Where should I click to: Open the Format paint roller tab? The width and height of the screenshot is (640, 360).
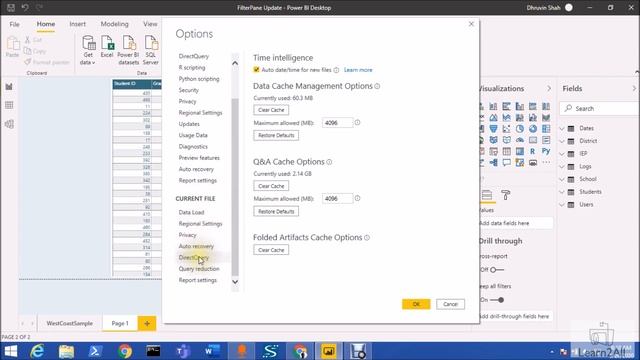click(x=505, y=195)
